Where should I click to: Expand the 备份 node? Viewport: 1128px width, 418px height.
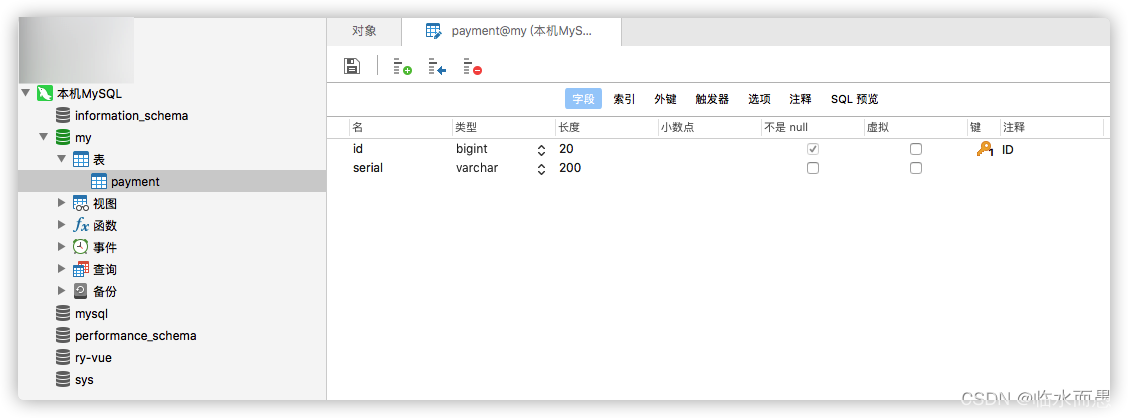click(x=62, y=291)
